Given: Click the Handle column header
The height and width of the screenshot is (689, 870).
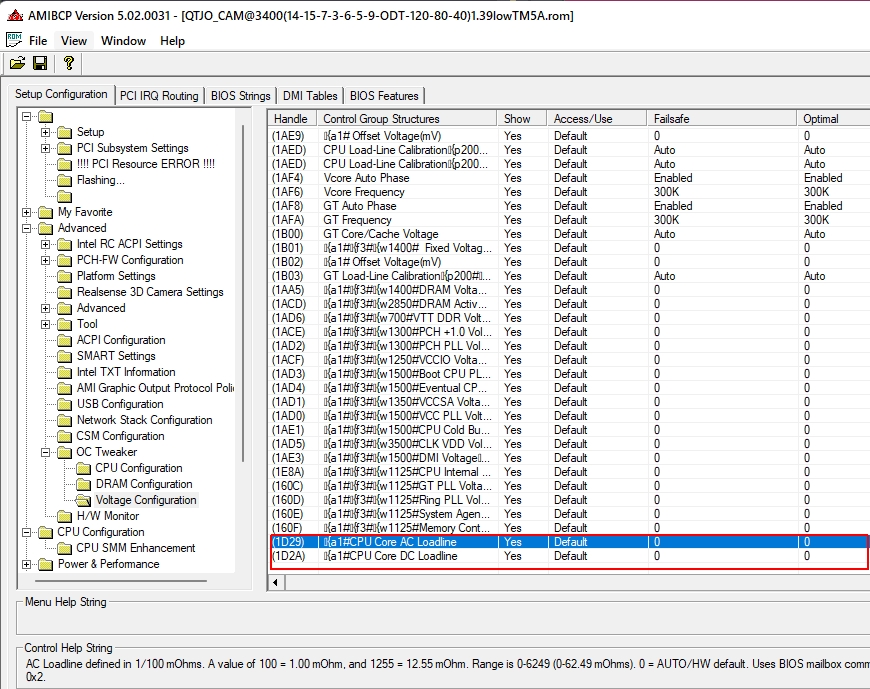Looking at the screenshot, I should pos(292,119).
